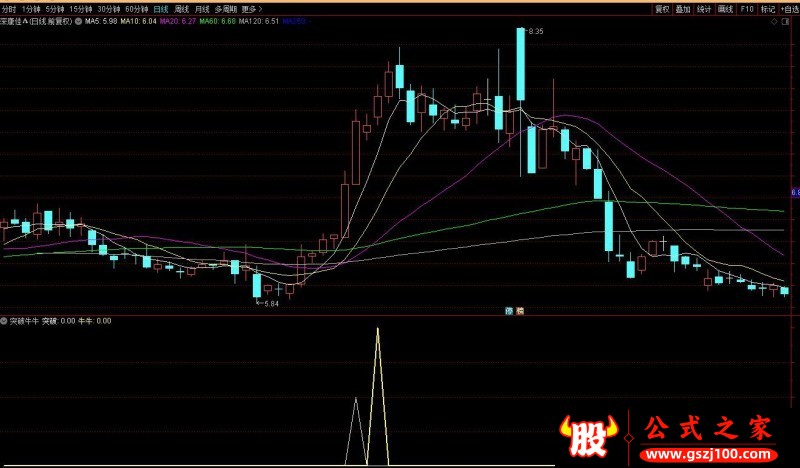
Task: Switch to the 月线 monthly chart
Action: click(x=202, y=9)
